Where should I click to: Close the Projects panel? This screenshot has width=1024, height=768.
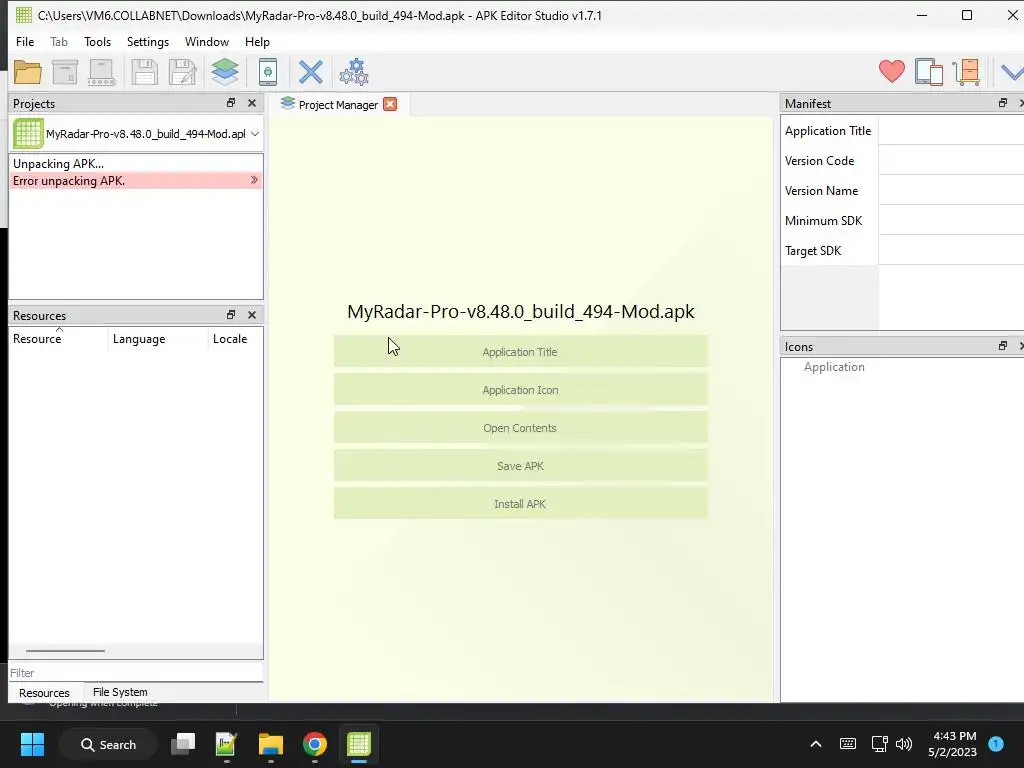tap(252, 103)
